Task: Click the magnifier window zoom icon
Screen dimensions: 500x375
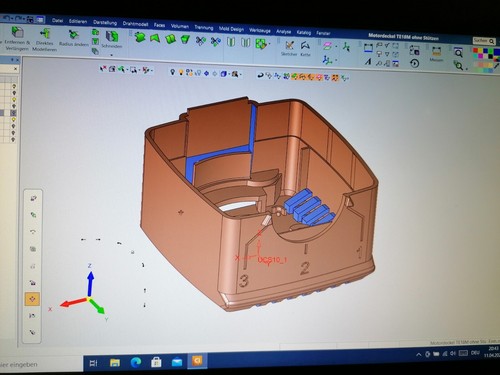Action: (459, 53)
